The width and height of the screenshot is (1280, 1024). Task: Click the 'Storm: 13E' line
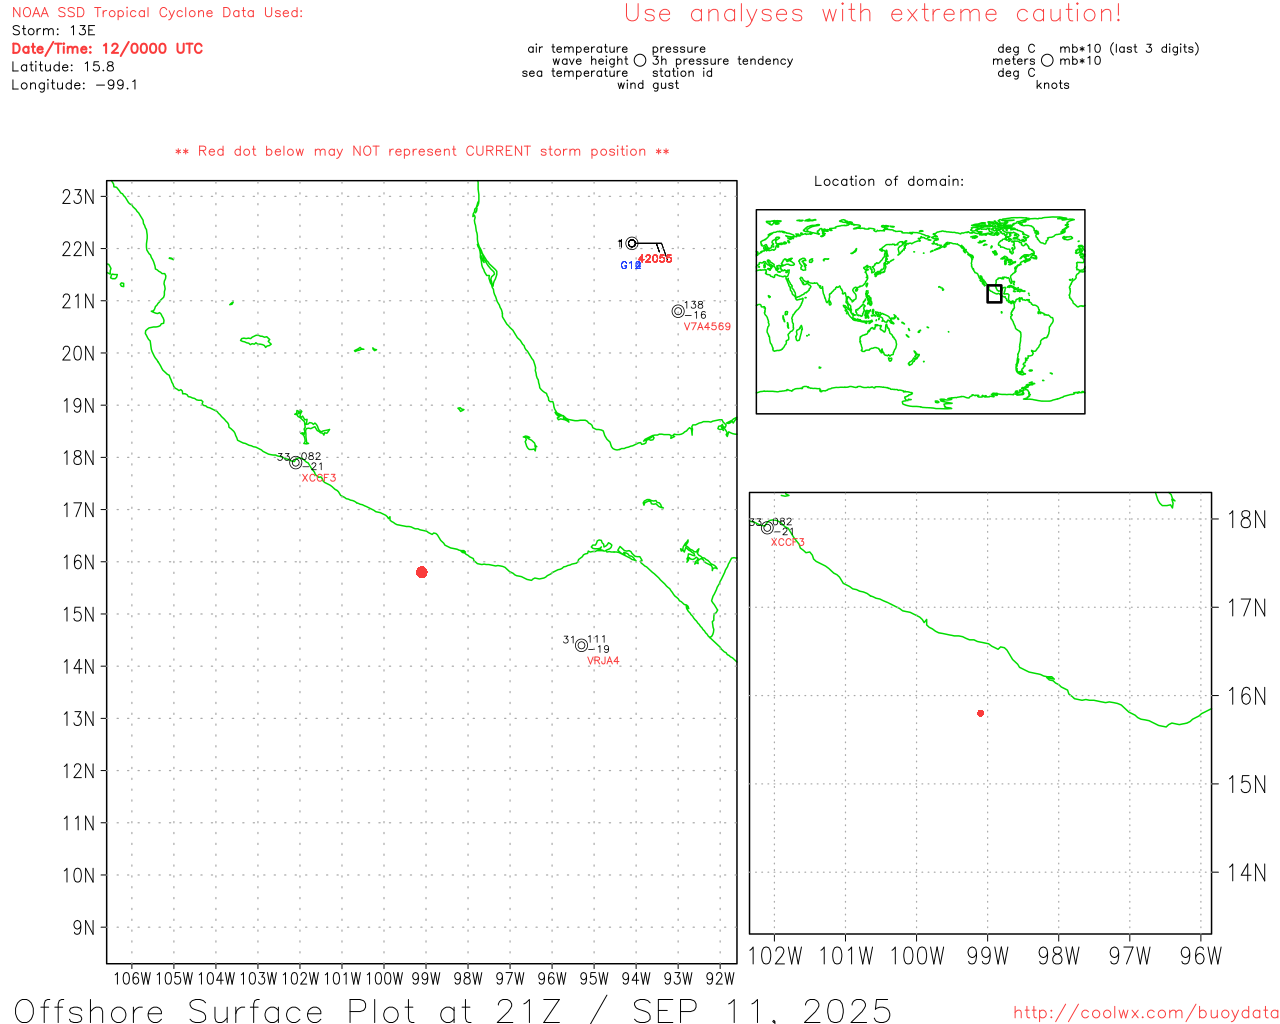click(53, 31)
